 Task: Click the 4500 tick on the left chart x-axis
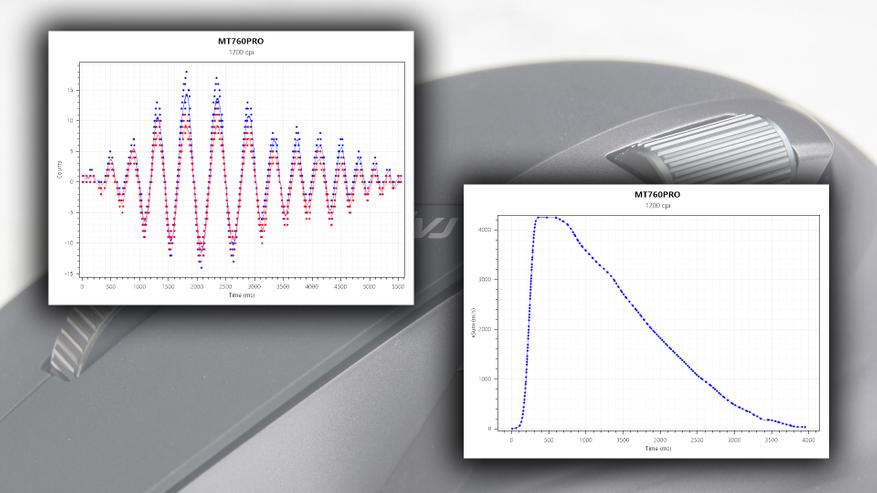340,287
